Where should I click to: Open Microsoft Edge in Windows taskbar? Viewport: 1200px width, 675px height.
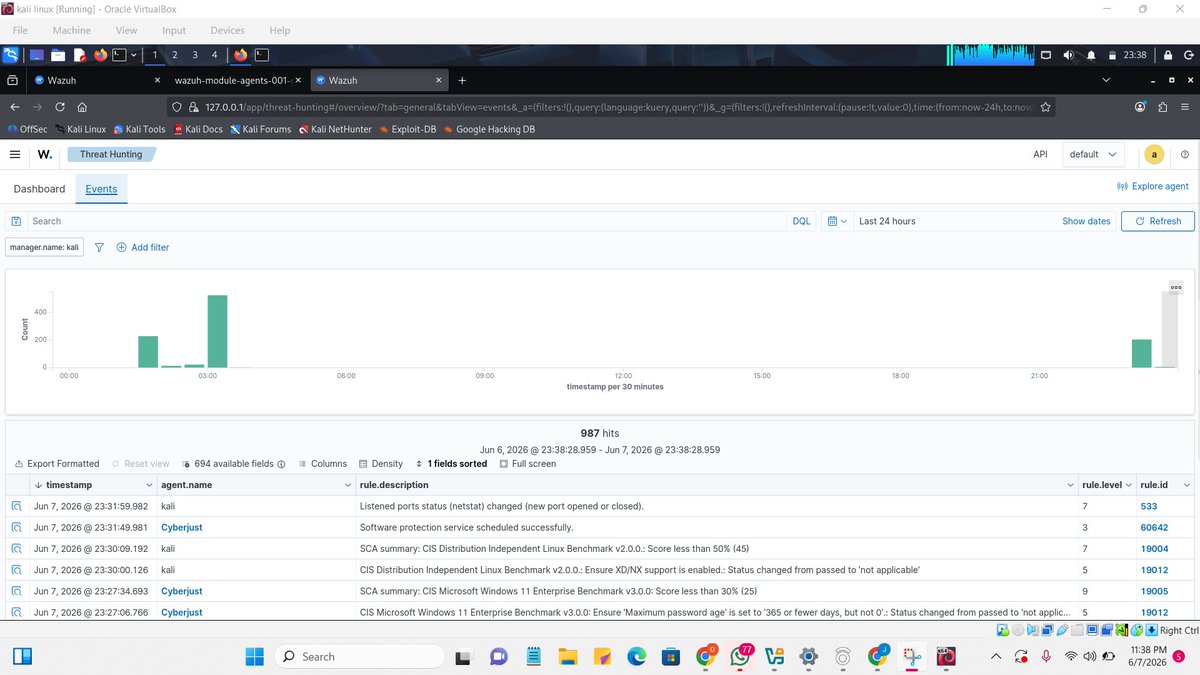[637, 656]
